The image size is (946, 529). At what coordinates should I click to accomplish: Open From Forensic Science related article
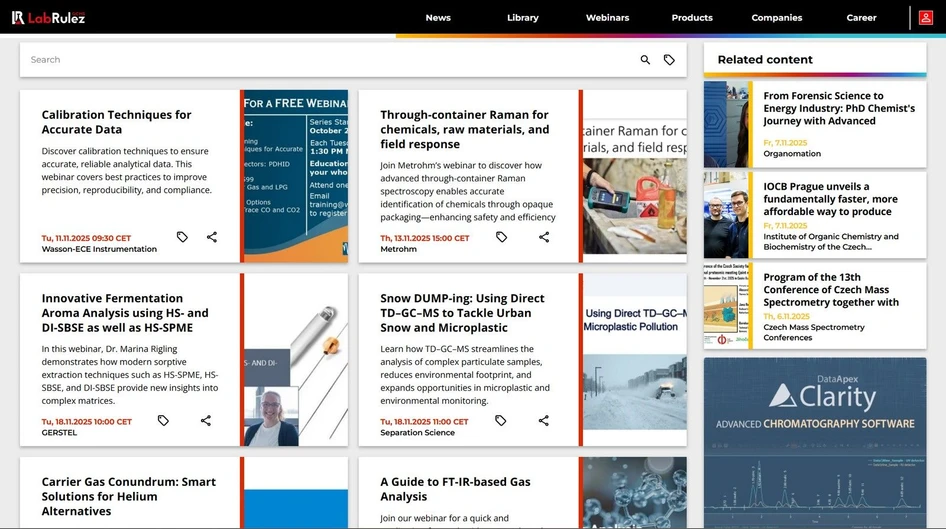[838, 108]
